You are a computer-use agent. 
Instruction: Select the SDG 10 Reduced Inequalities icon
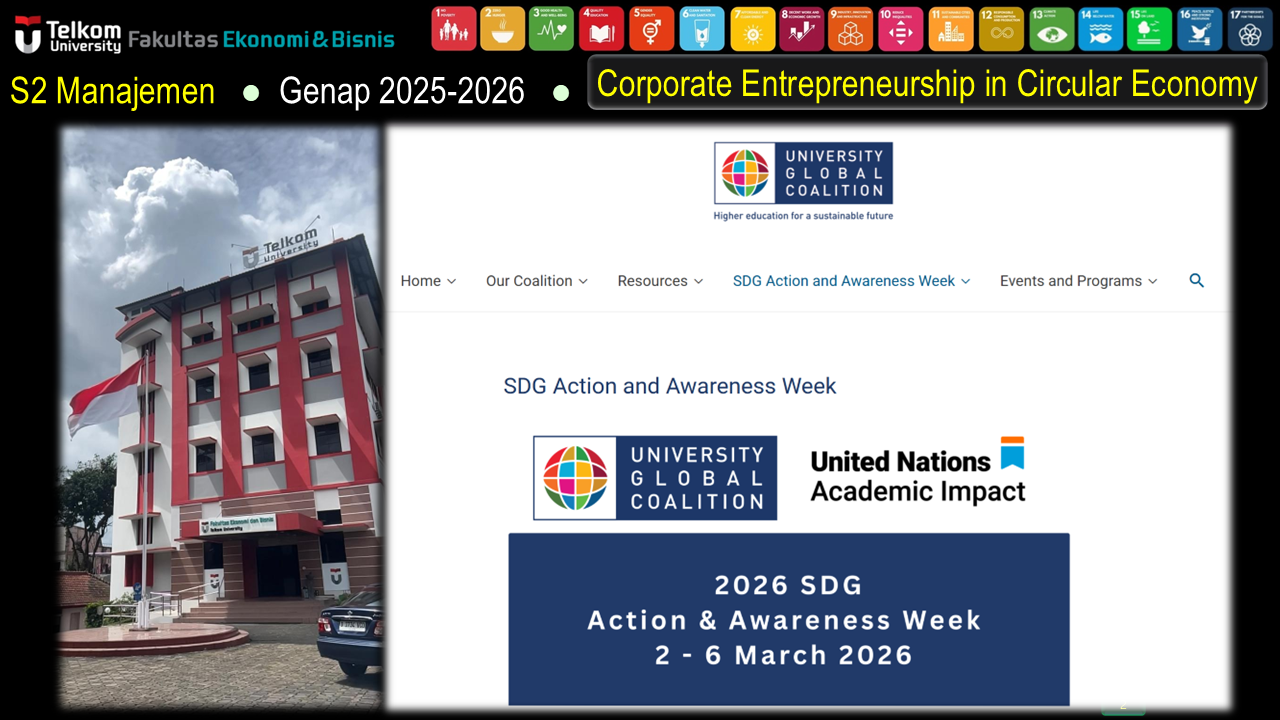(901, 28)
